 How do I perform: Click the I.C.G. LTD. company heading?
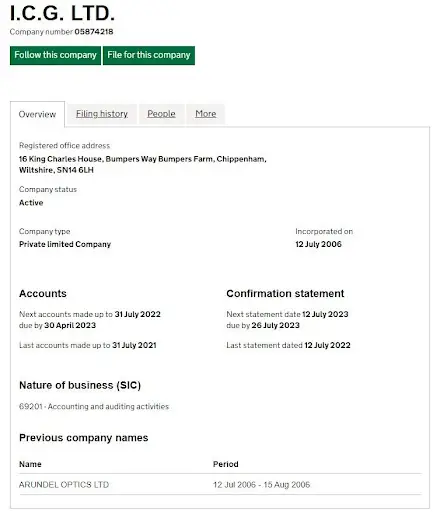[62, 13]
